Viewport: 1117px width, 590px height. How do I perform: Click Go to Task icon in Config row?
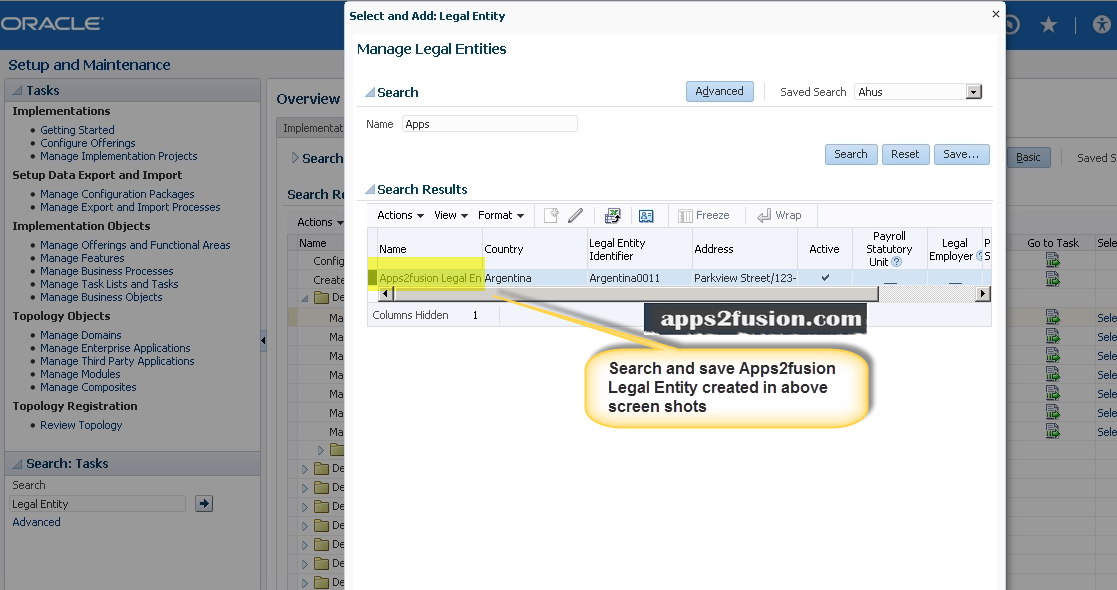point(1052,261)
